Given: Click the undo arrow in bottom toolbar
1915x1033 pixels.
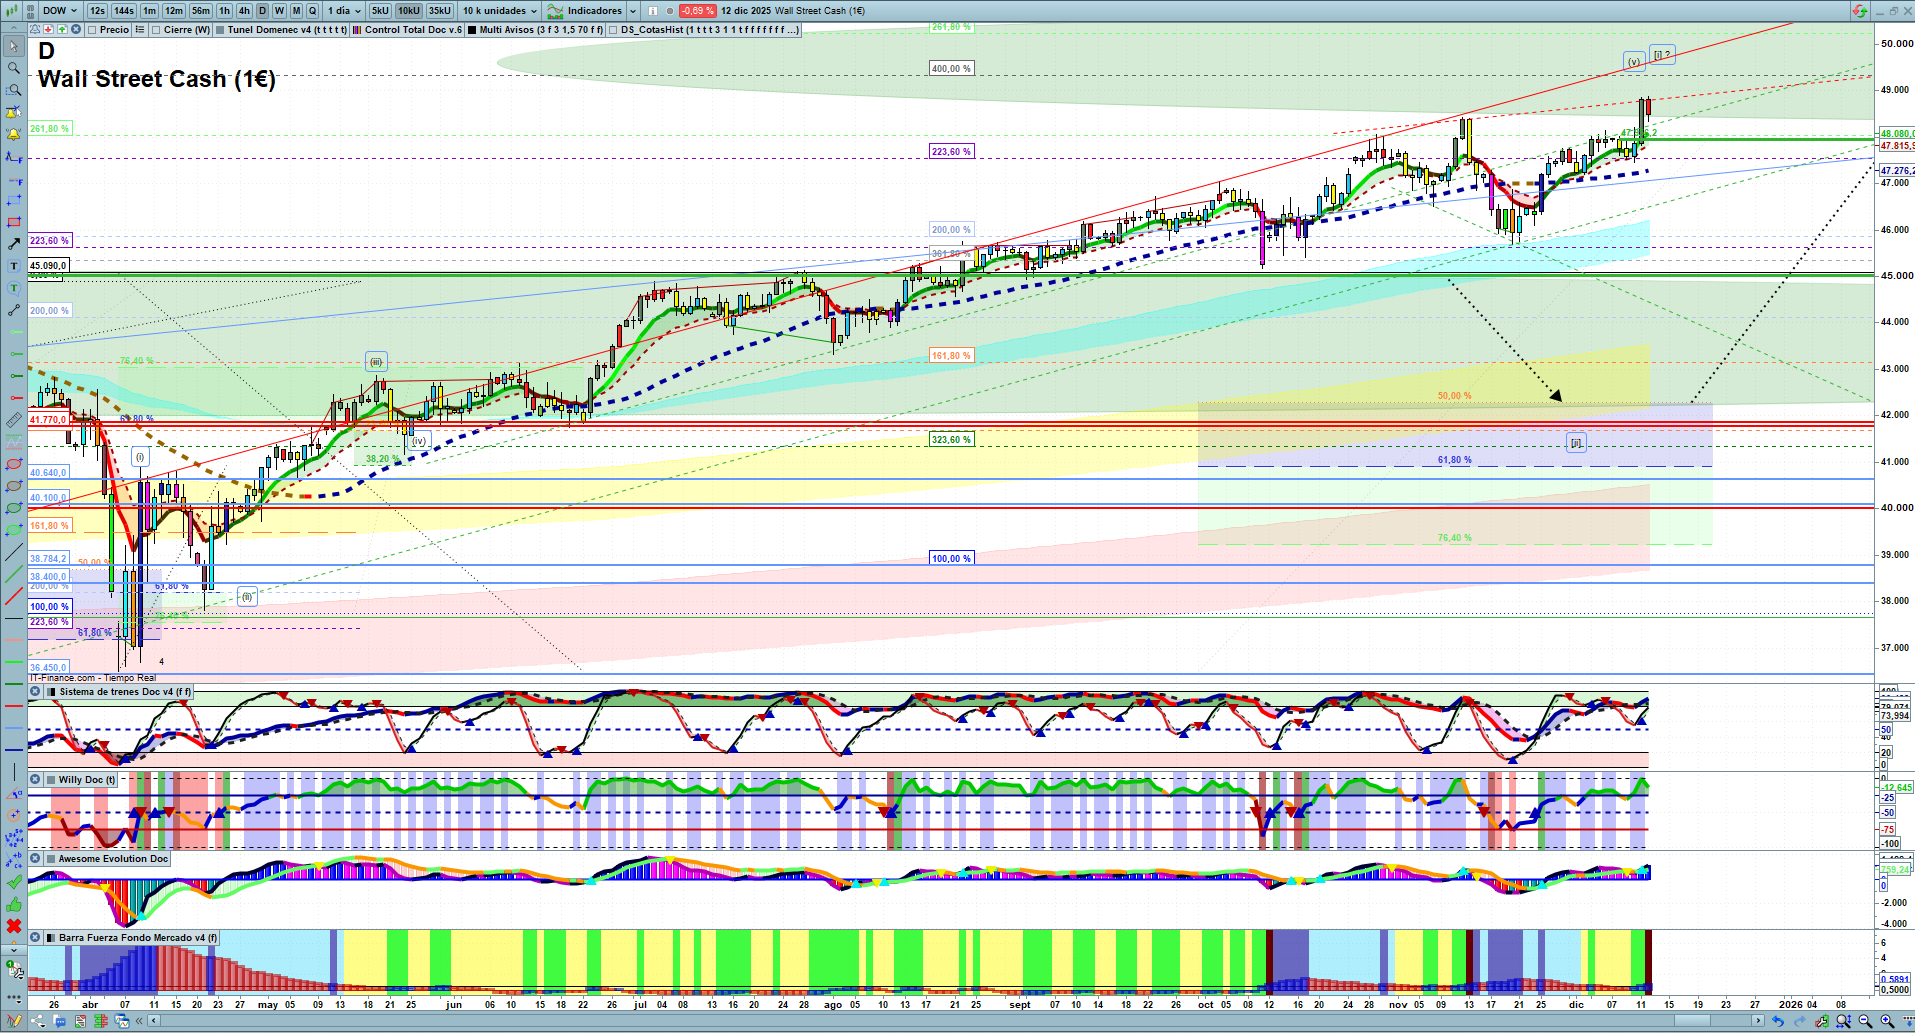Looking at the screenshot, I should click(1777, 1021).
